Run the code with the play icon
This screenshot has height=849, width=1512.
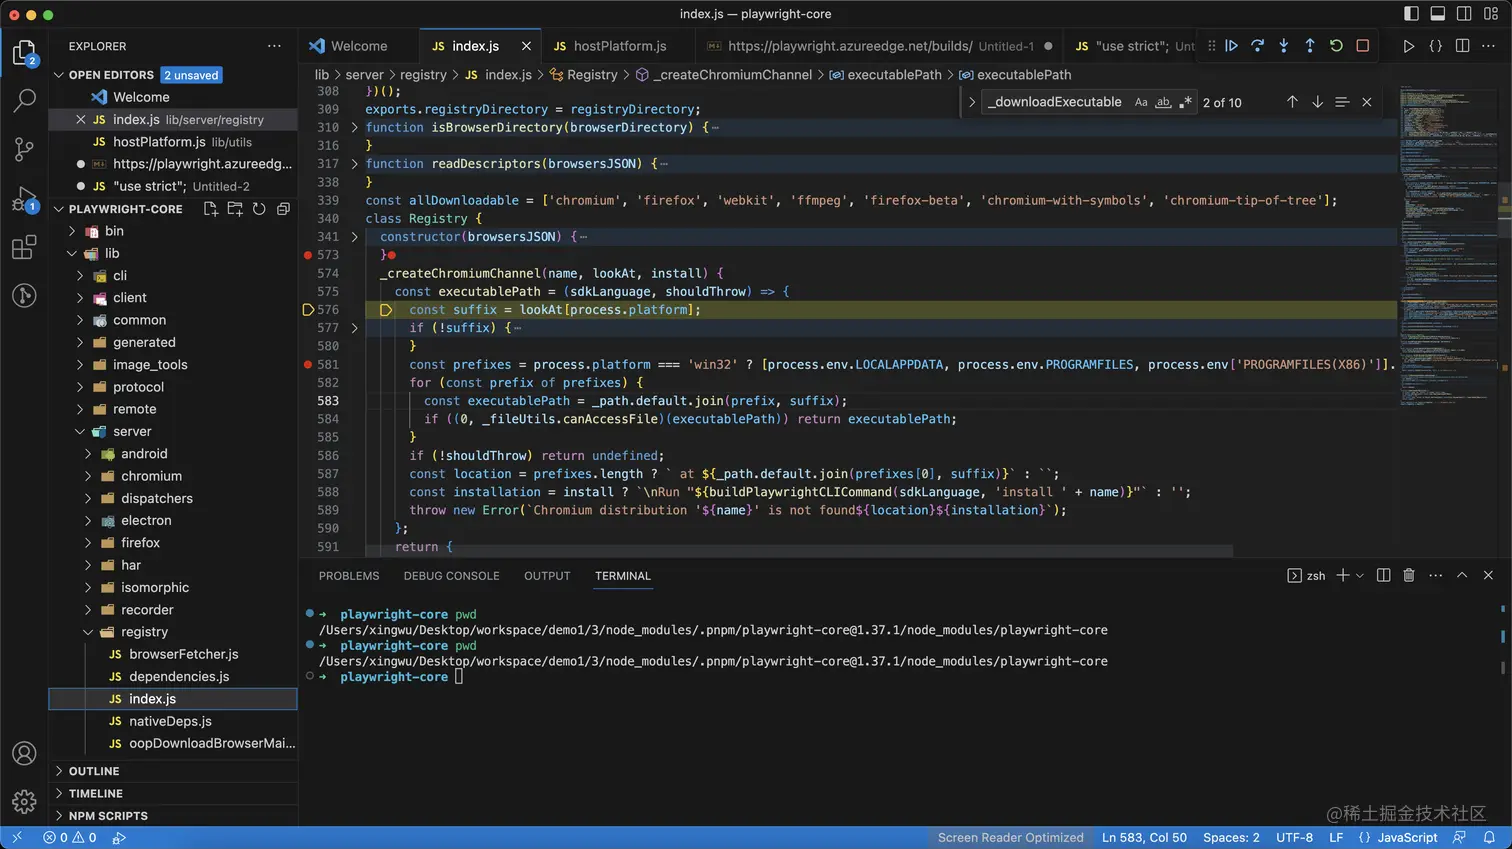[x=1409, y=46]
